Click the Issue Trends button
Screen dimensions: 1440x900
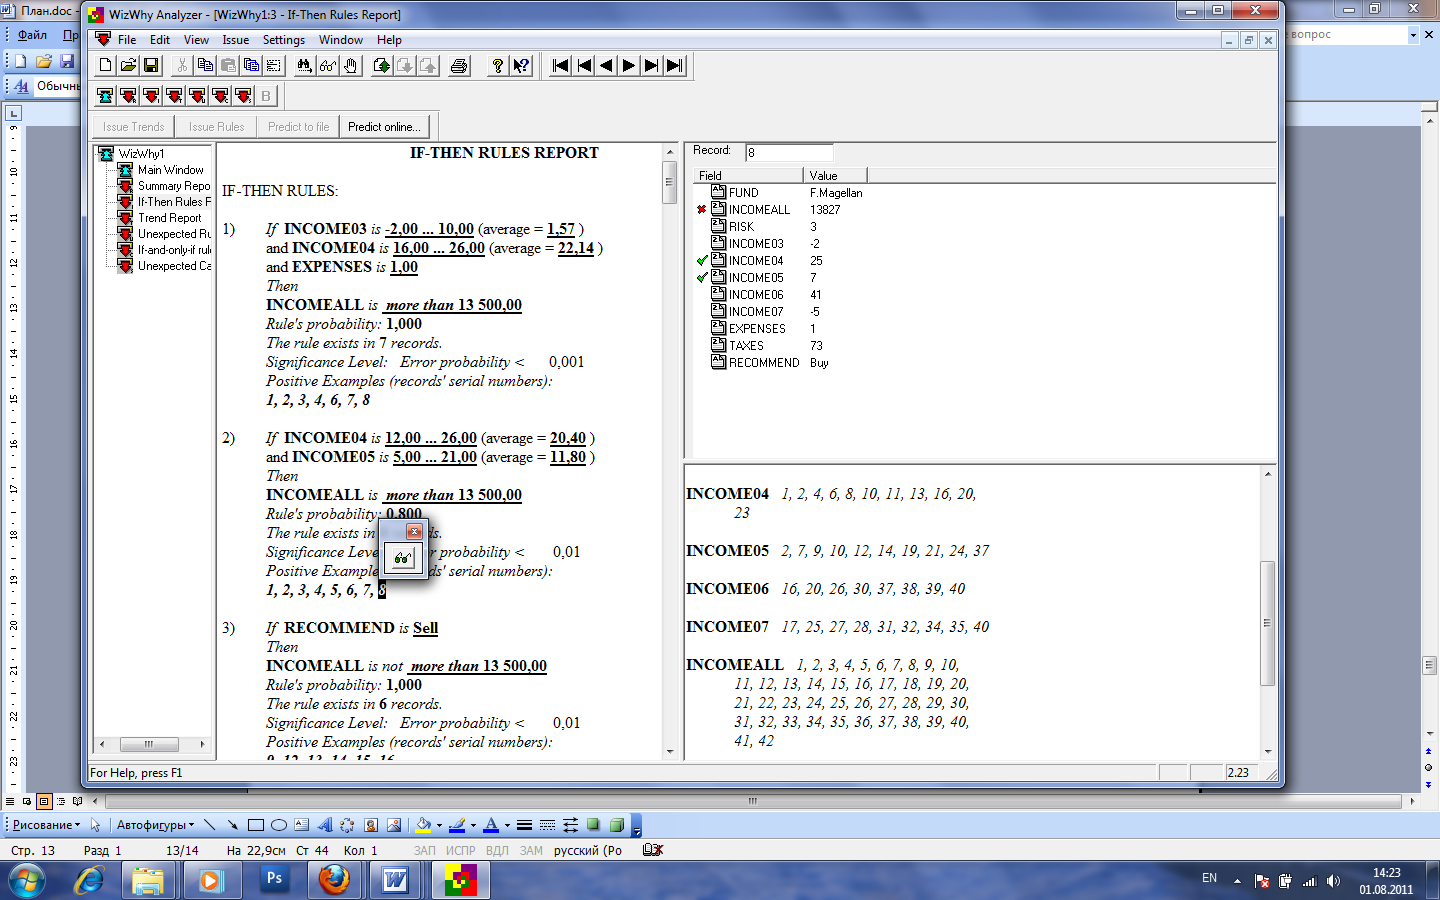click(x=133, y=127)
